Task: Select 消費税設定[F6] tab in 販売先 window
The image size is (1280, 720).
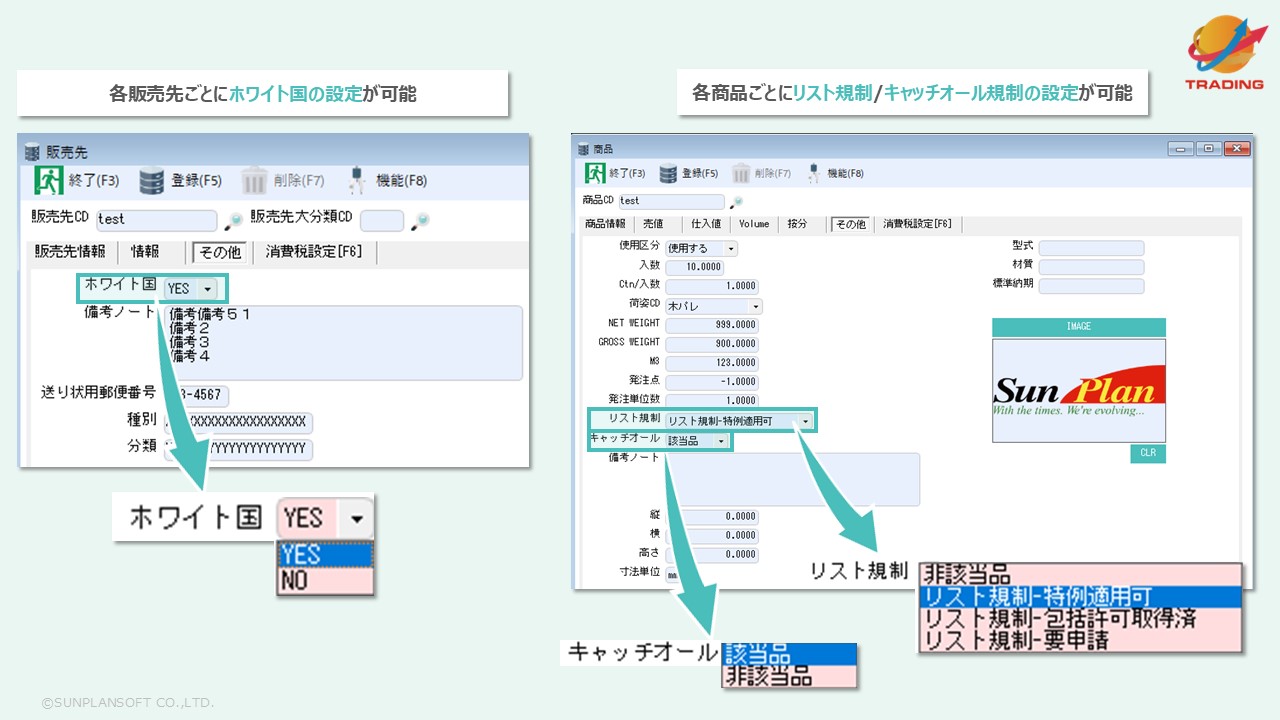Action: tap(313, 252)
